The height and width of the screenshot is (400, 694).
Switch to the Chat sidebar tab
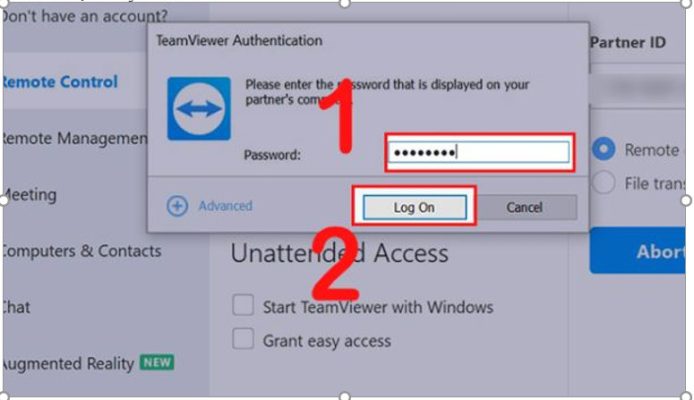[x=16, y=307]
